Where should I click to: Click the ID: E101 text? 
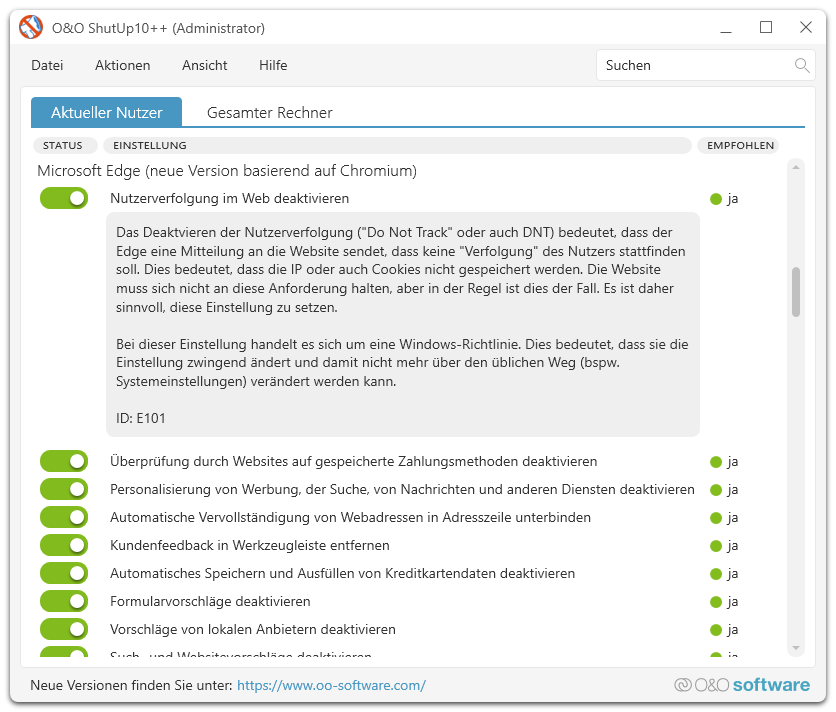click(141, 418)
